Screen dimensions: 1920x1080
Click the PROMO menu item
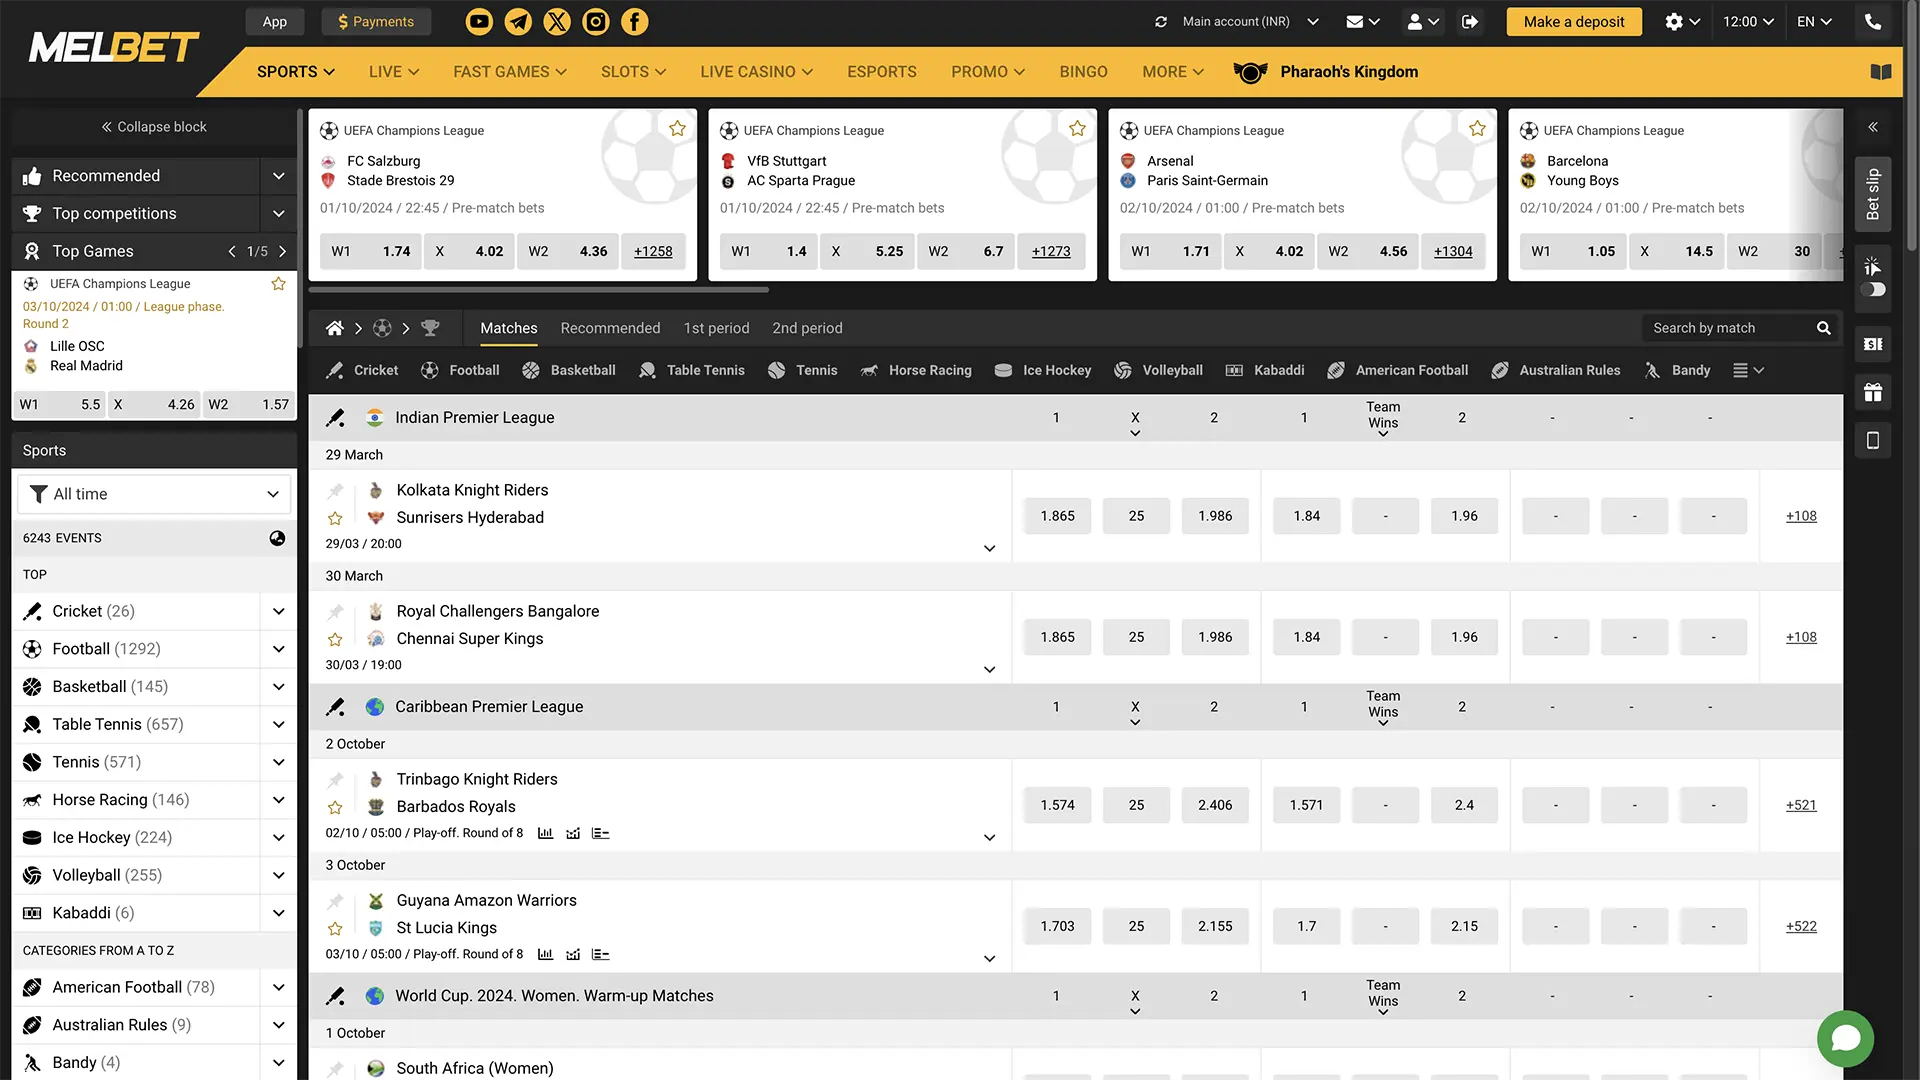tap(986, 71)
